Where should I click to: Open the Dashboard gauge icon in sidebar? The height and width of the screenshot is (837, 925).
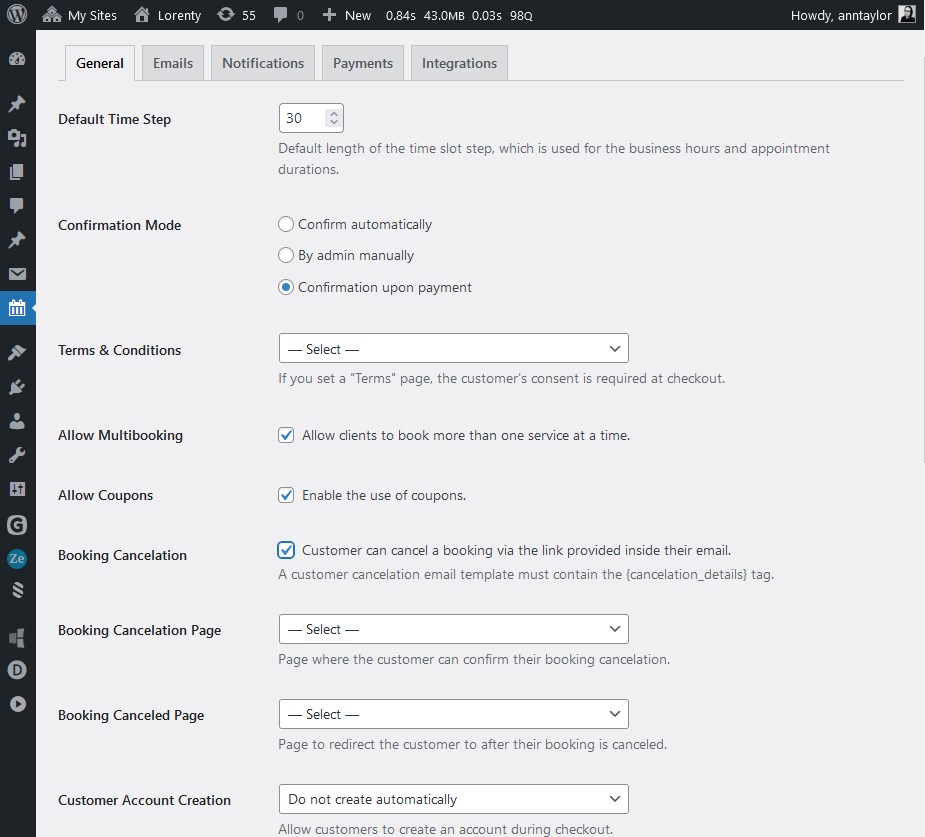[x=17, y=58]
